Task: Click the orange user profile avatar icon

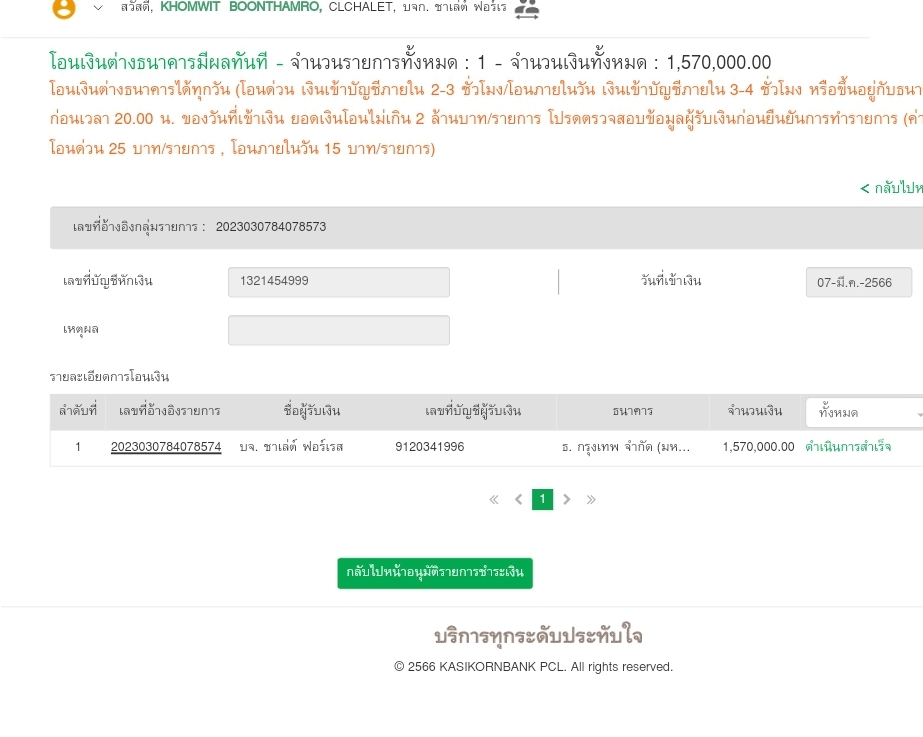Action: pyautogui.click(x=63, y=8)
